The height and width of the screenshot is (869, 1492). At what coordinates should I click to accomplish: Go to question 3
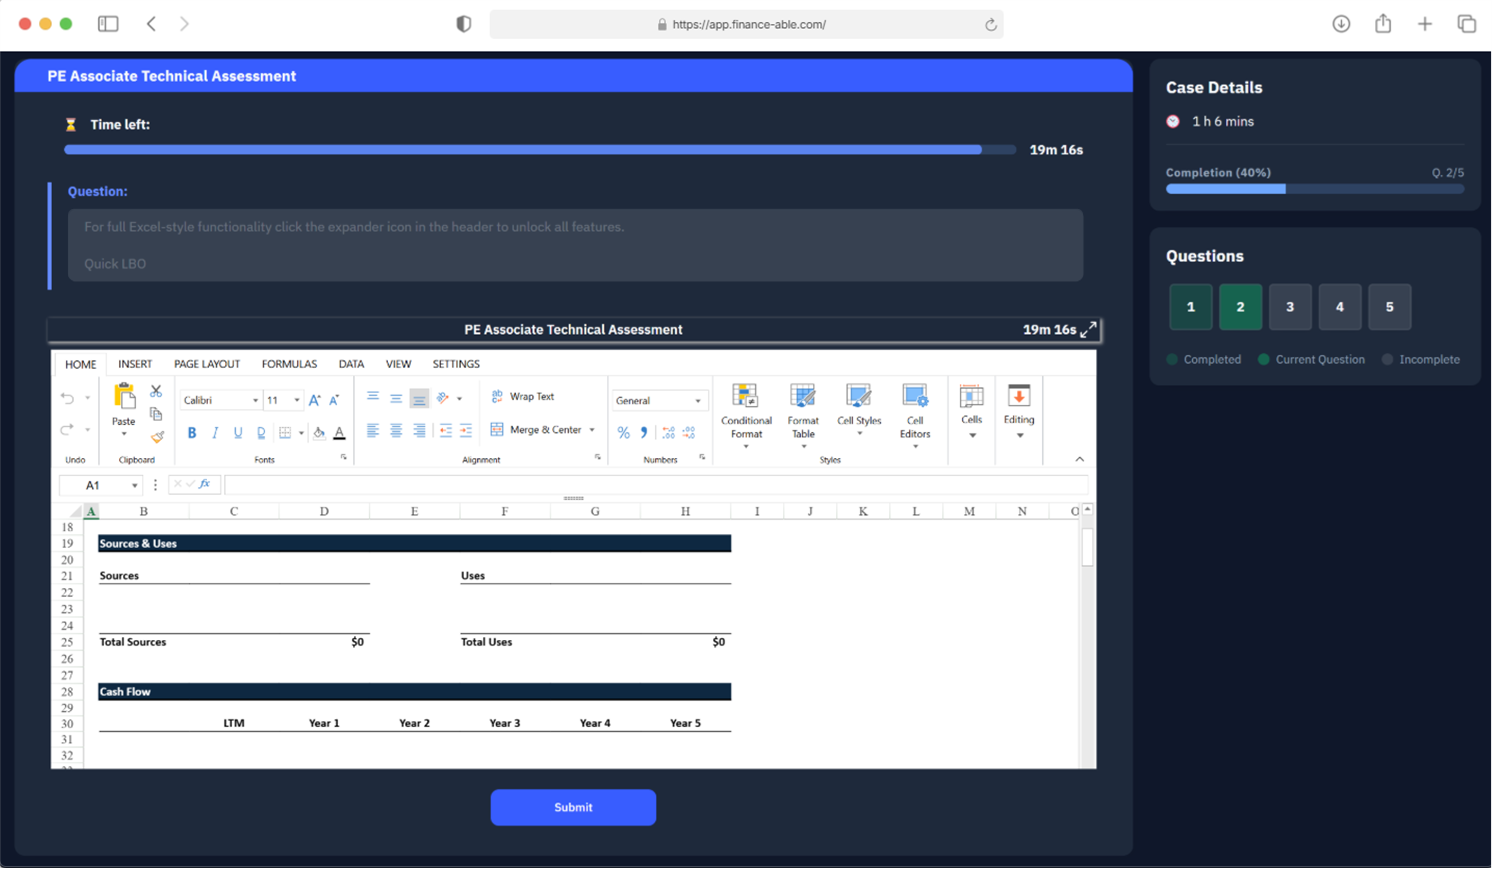(x=1290, y=307)
